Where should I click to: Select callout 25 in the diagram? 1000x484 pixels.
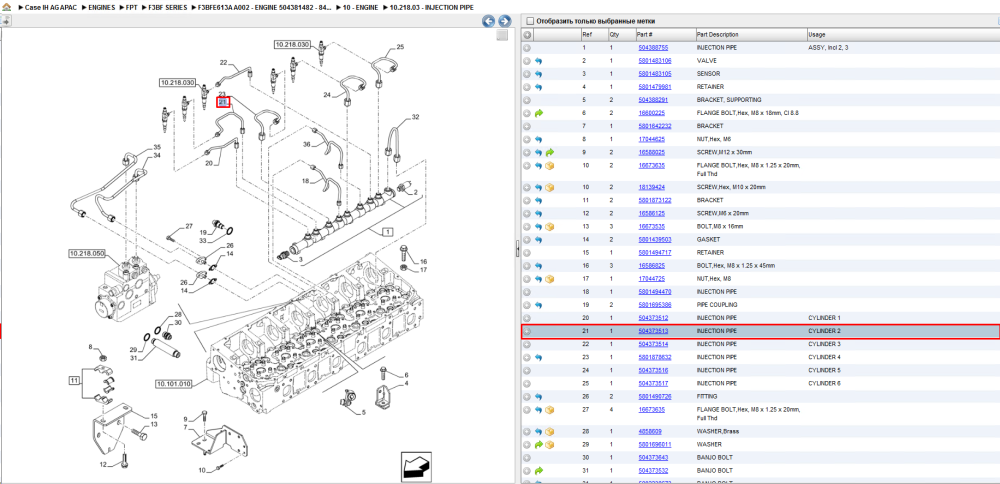click(x=400, y=47)
